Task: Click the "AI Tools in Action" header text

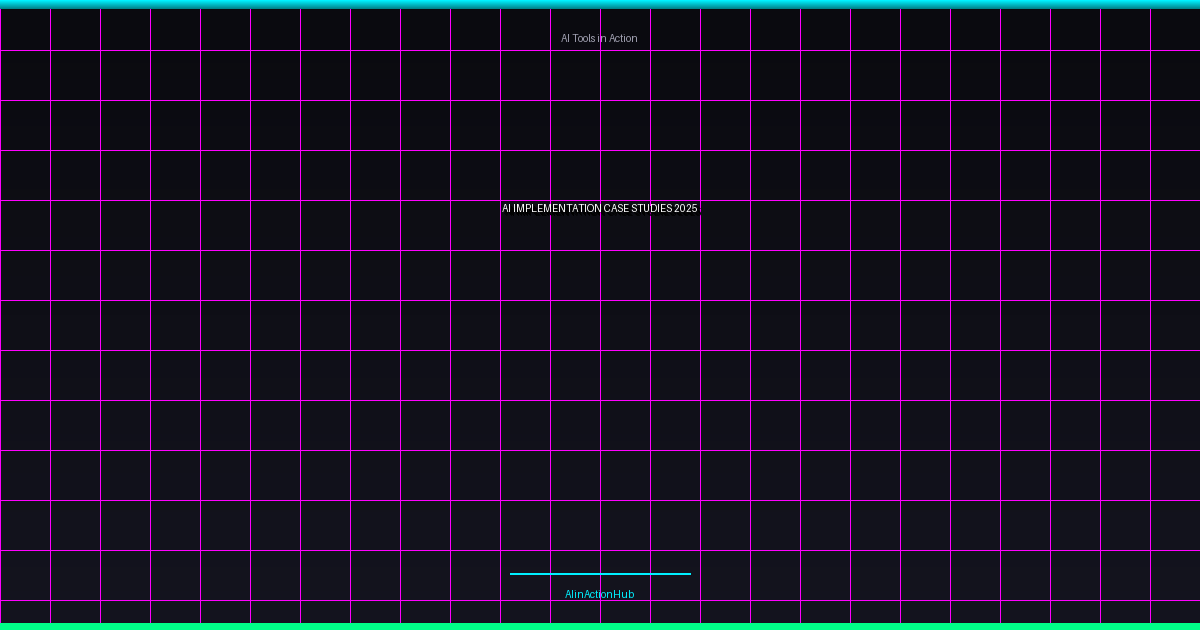Action: [599, 38]
